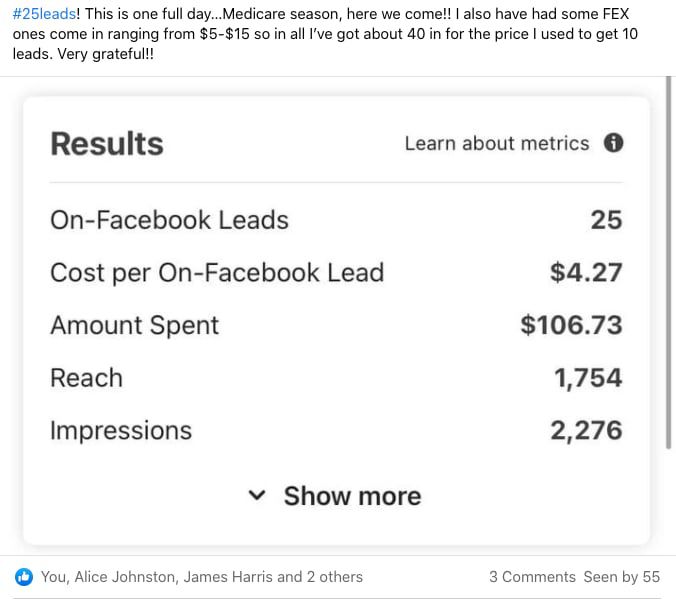Click the 1,754 reach value
The image size is (676, 603).
tap(588, 378)
